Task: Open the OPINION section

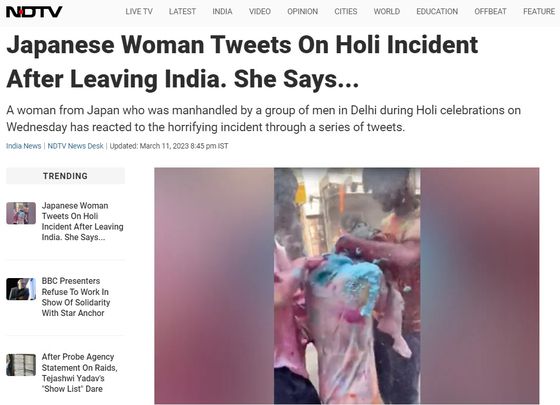Action: click(x=302, y=11)
